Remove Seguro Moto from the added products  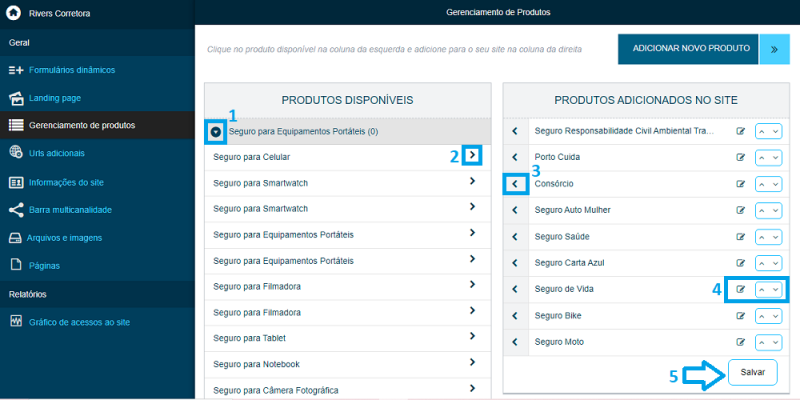click(x=515, y=342)
